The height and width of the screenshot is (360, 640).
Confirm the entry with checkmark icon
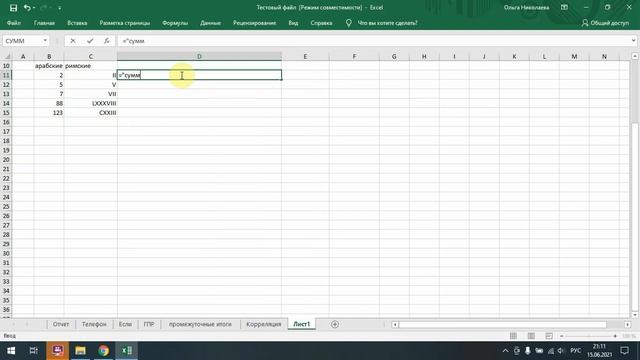pyautogui.click(x=90, y=41)
